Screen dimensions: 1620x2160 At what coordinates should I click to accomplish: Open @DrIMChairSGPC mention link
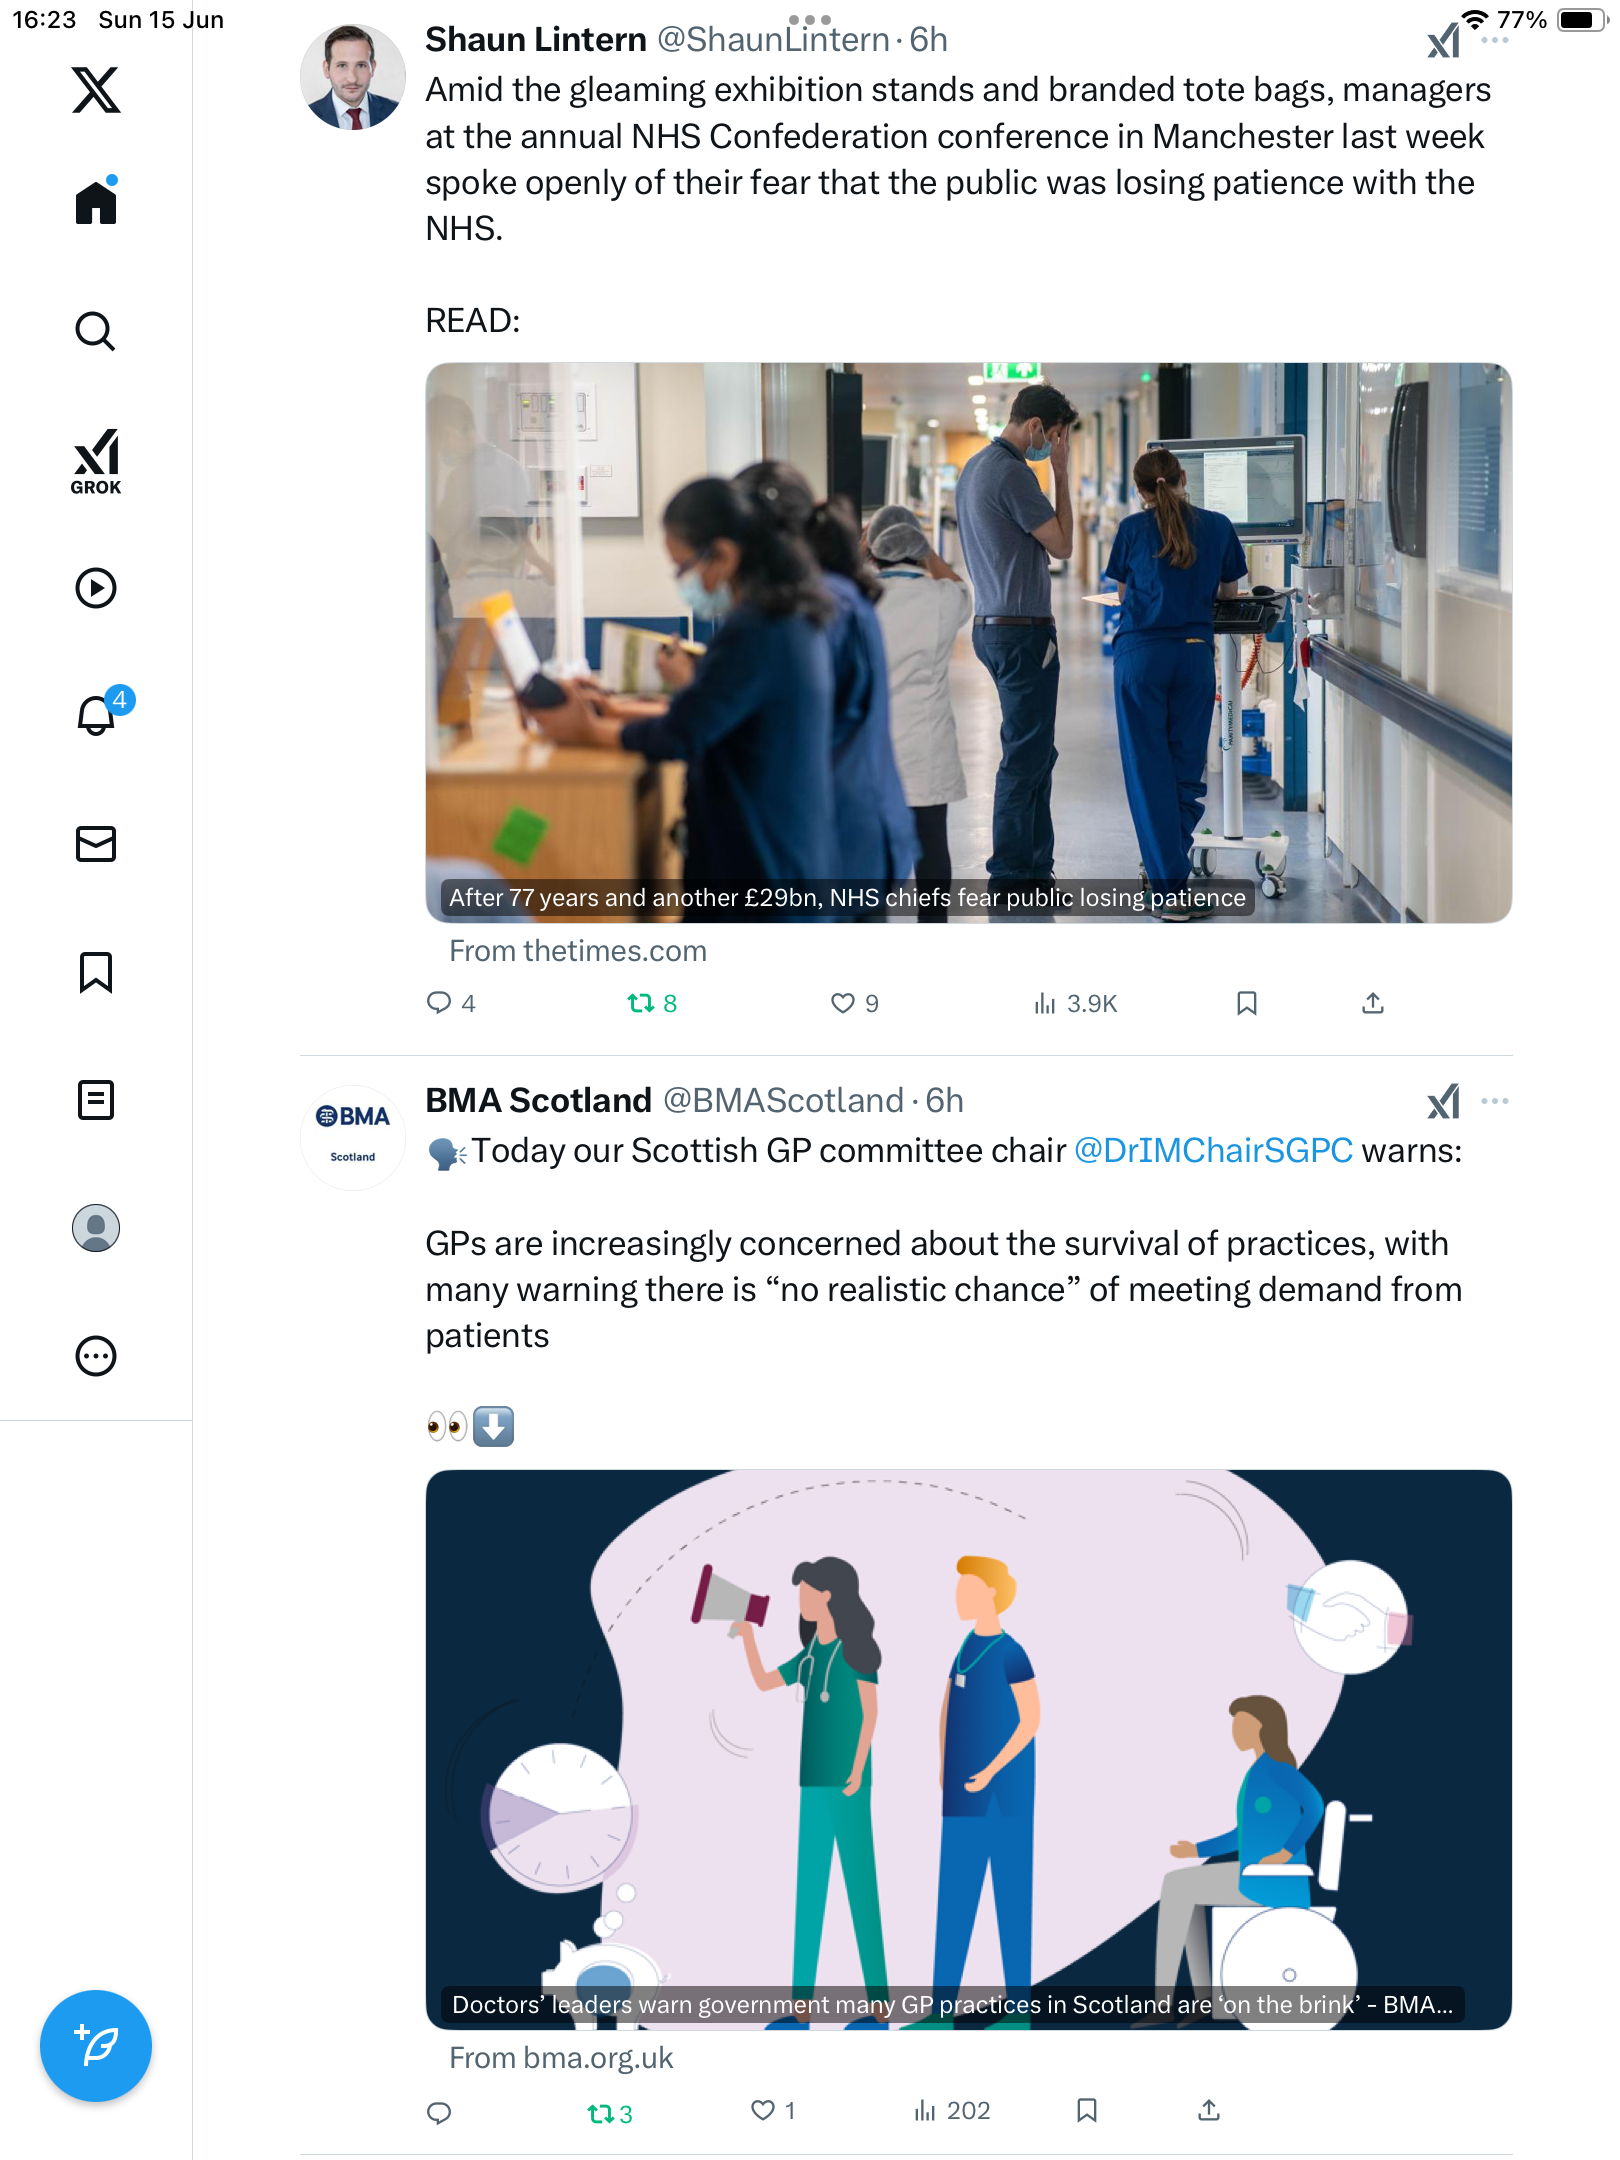point(1213,1150)
